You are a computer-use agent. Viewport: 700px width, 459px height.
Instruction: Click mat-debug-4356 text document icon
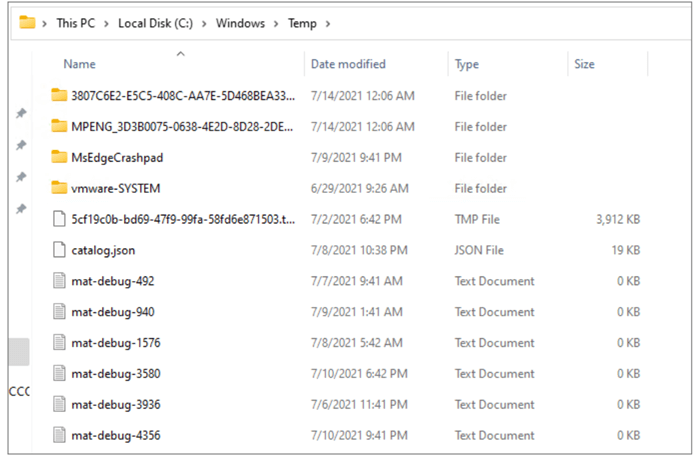point(59,435)
